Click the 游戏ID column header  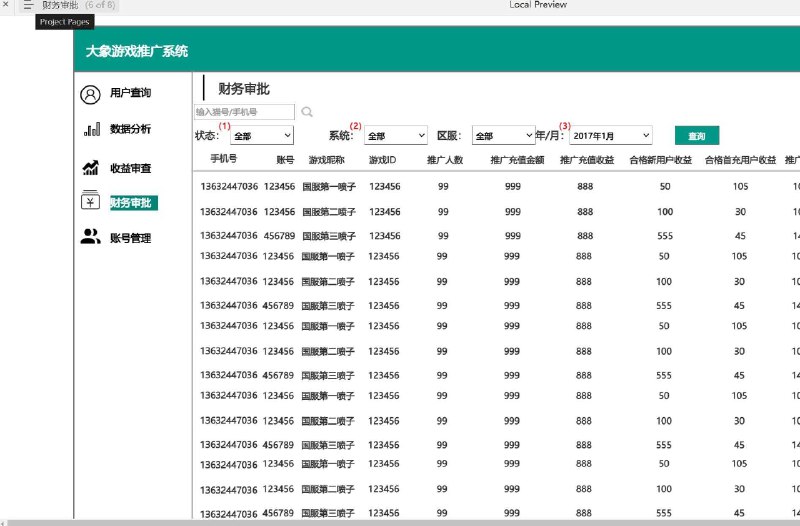point(382,160)
